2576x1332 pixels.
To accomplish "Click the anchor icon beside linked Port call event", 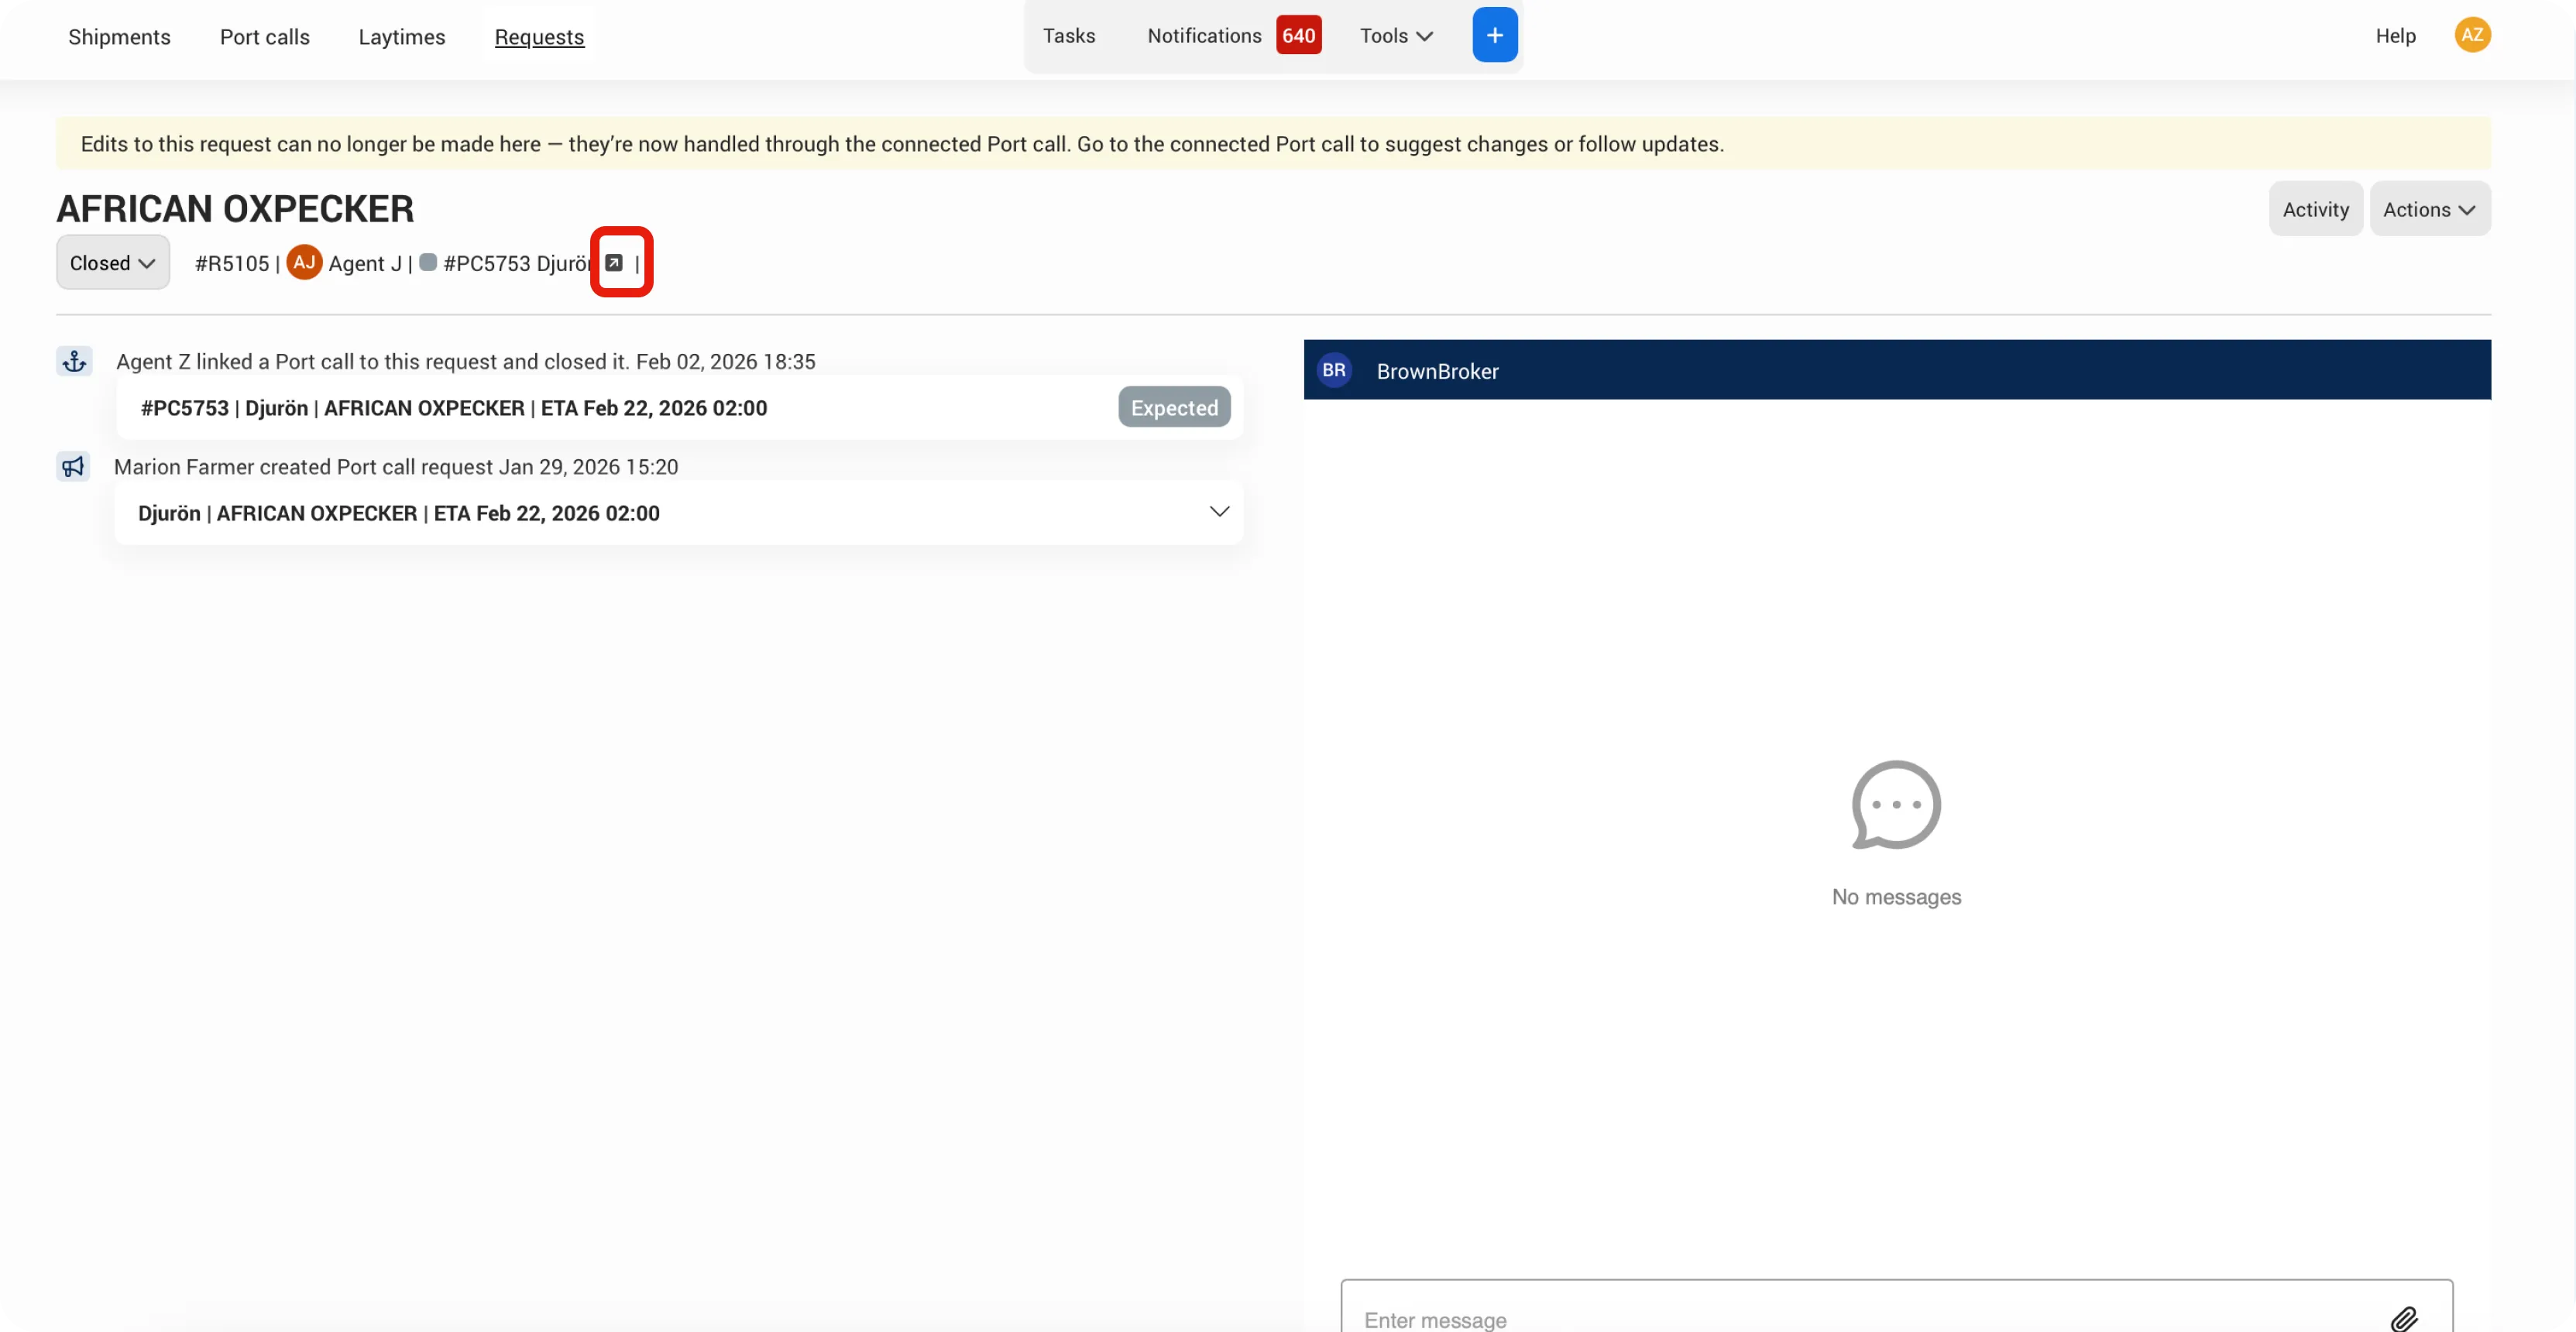I will (x=74, y=361).
